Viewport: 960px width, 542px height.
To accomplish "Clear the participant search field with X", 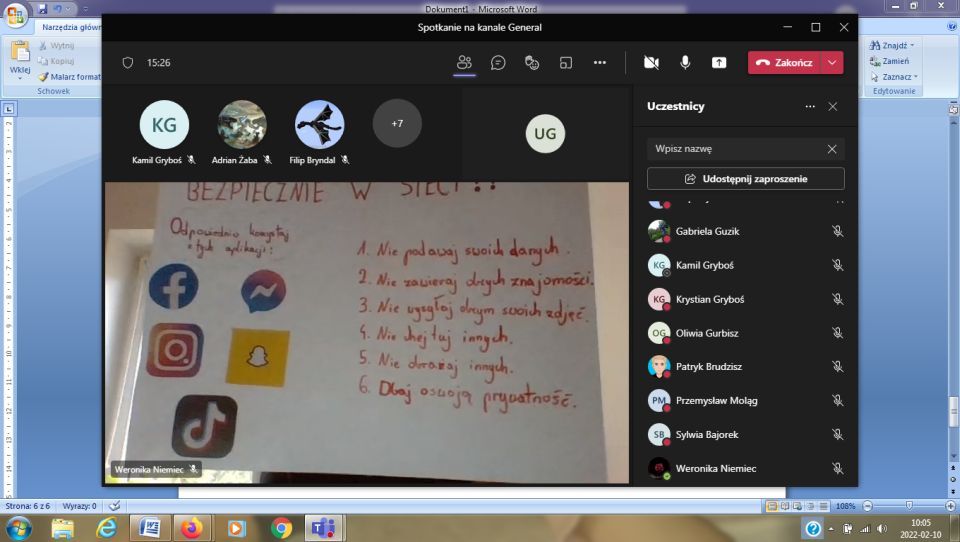I will (x=831, y=149).
